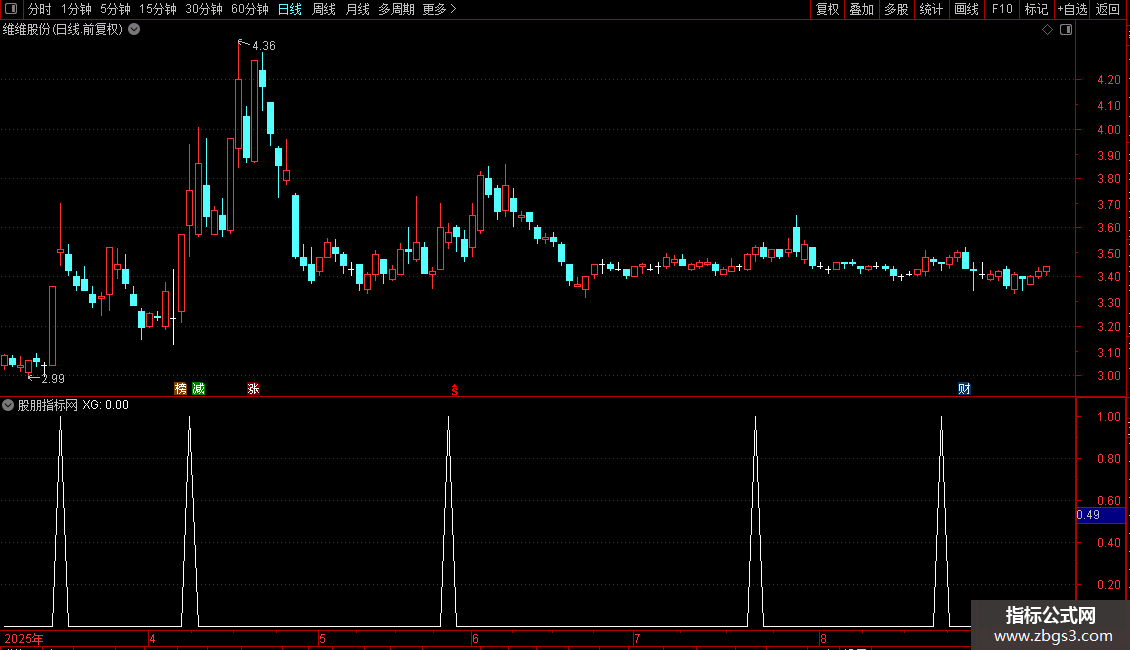Add stock via +自选 button
The image size is (1130, 650).
[1072, 9]
